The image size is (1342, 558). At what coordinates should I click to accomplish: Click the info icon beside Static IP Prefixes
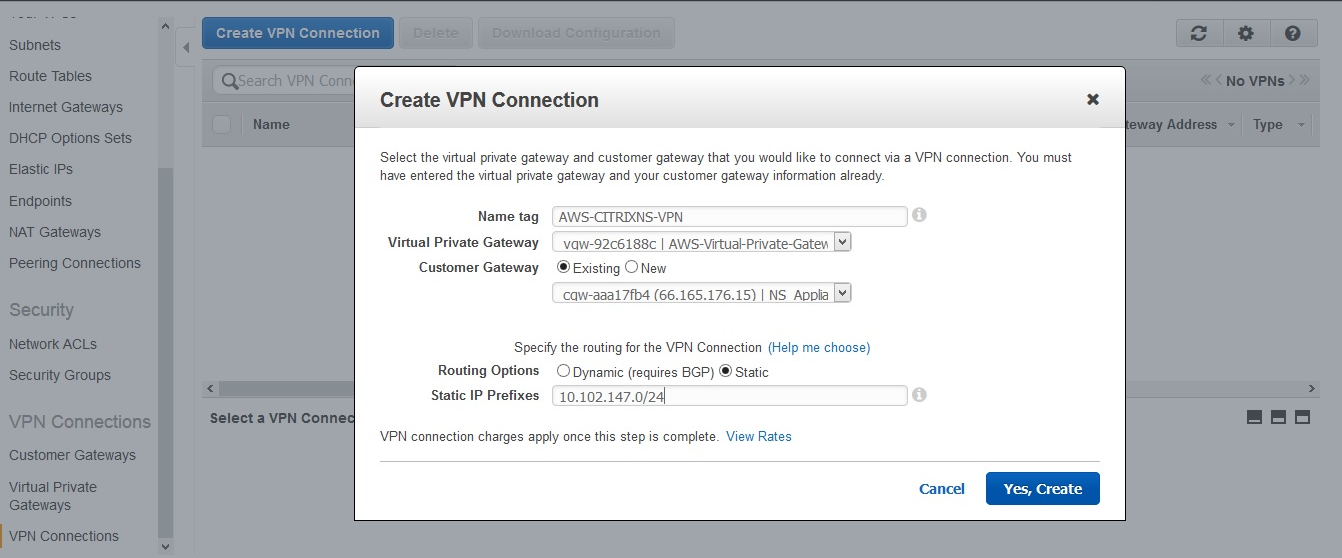point(919,395)
